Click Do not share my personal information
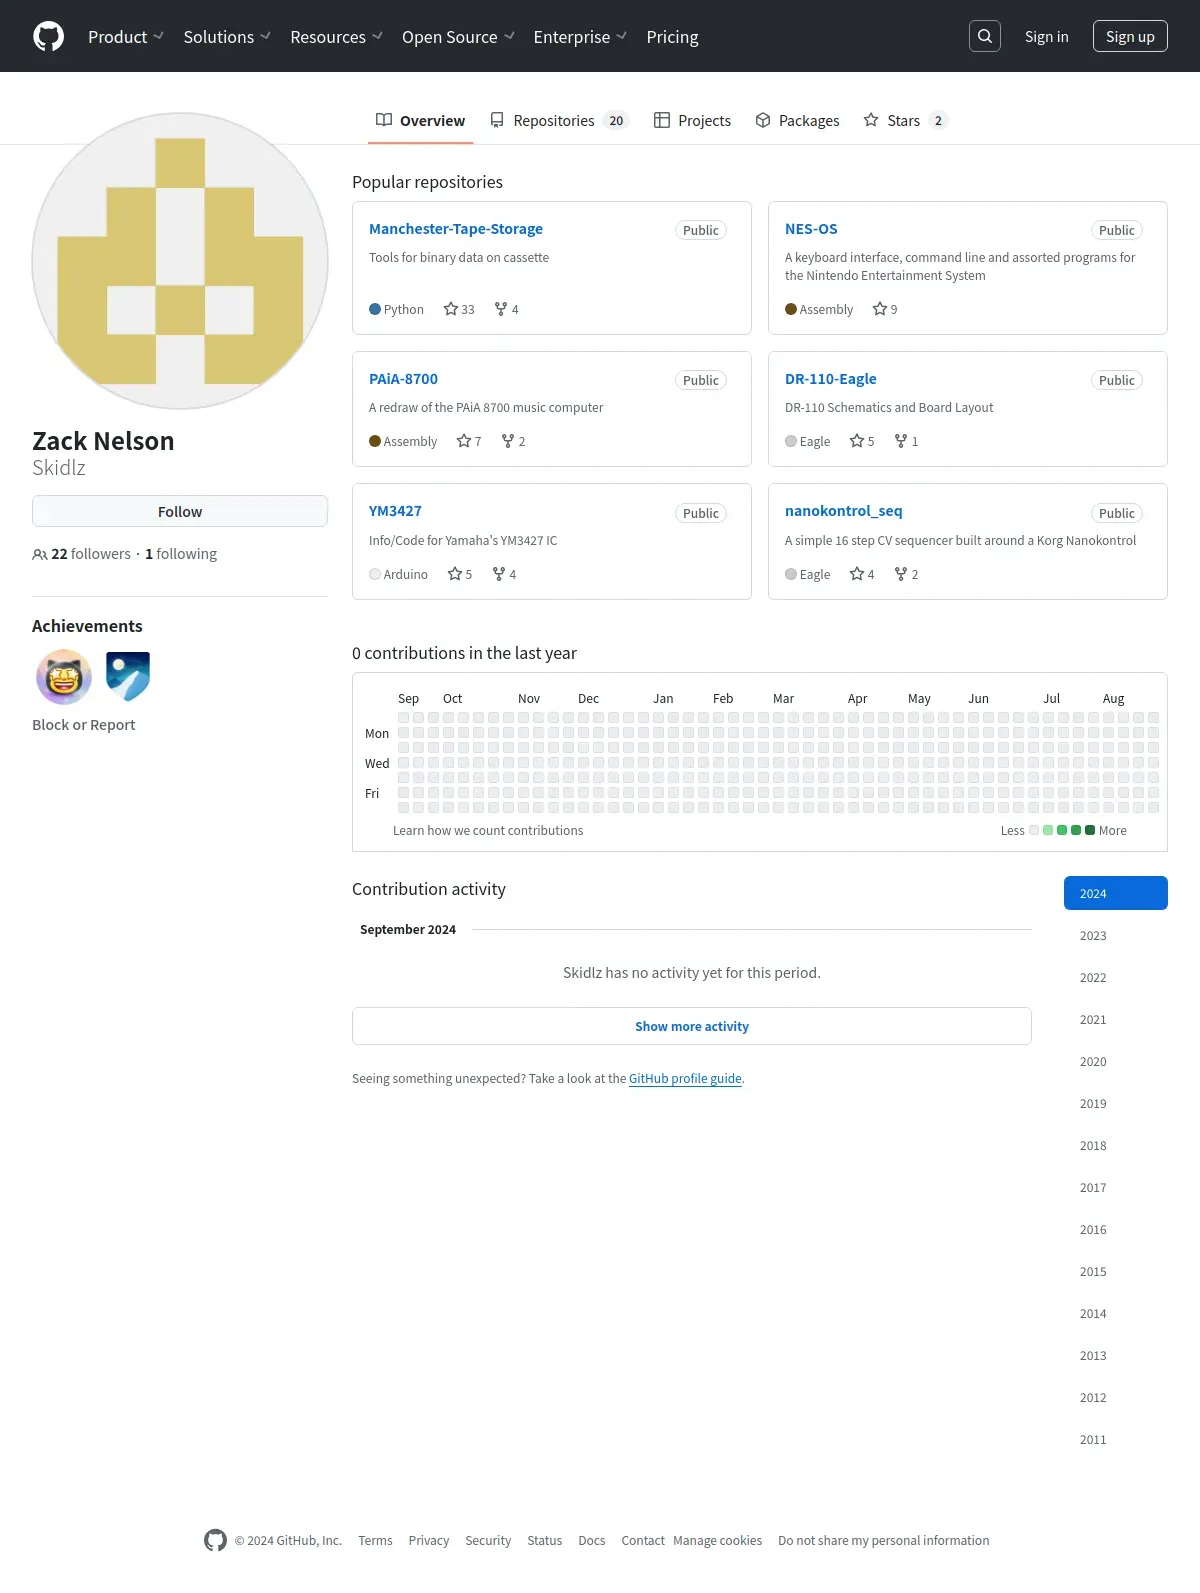 (884, 1540)
